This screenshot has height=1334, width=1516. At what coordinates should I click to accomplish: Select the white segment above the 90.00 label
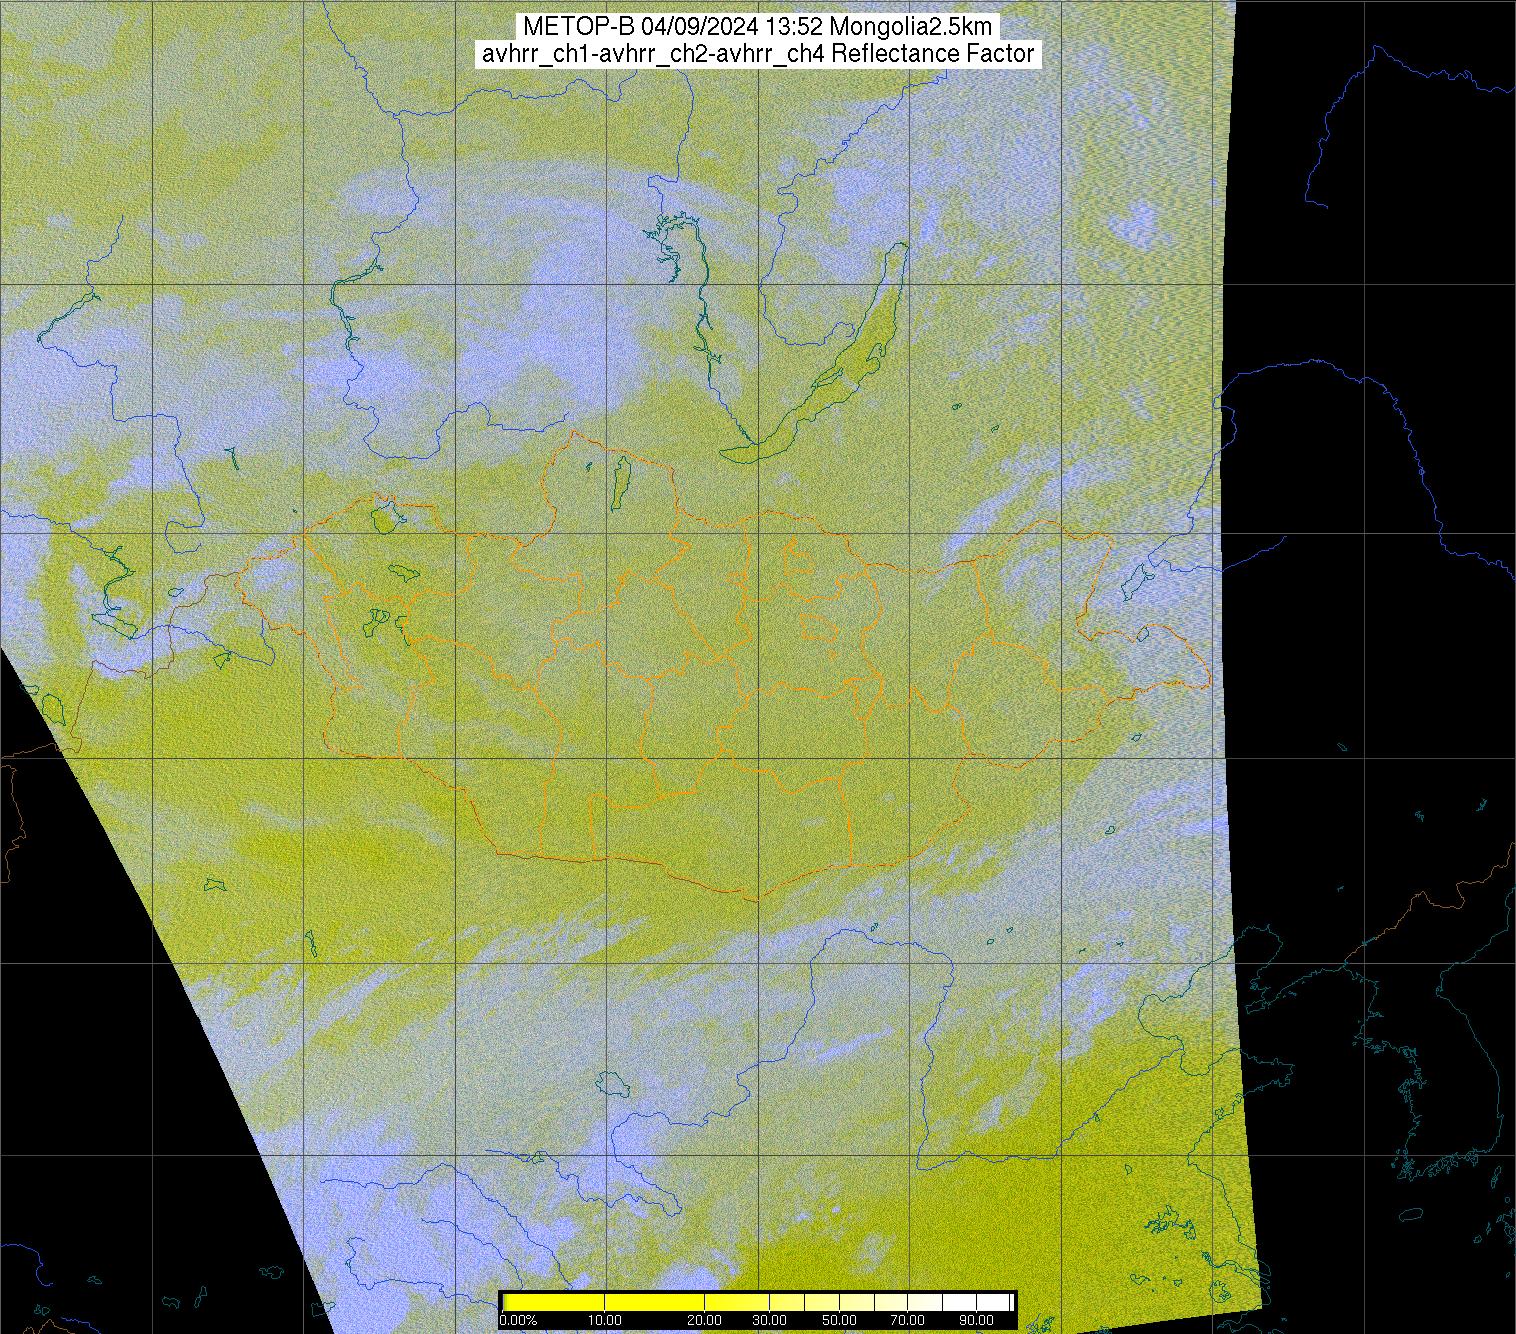point(993,1302)
